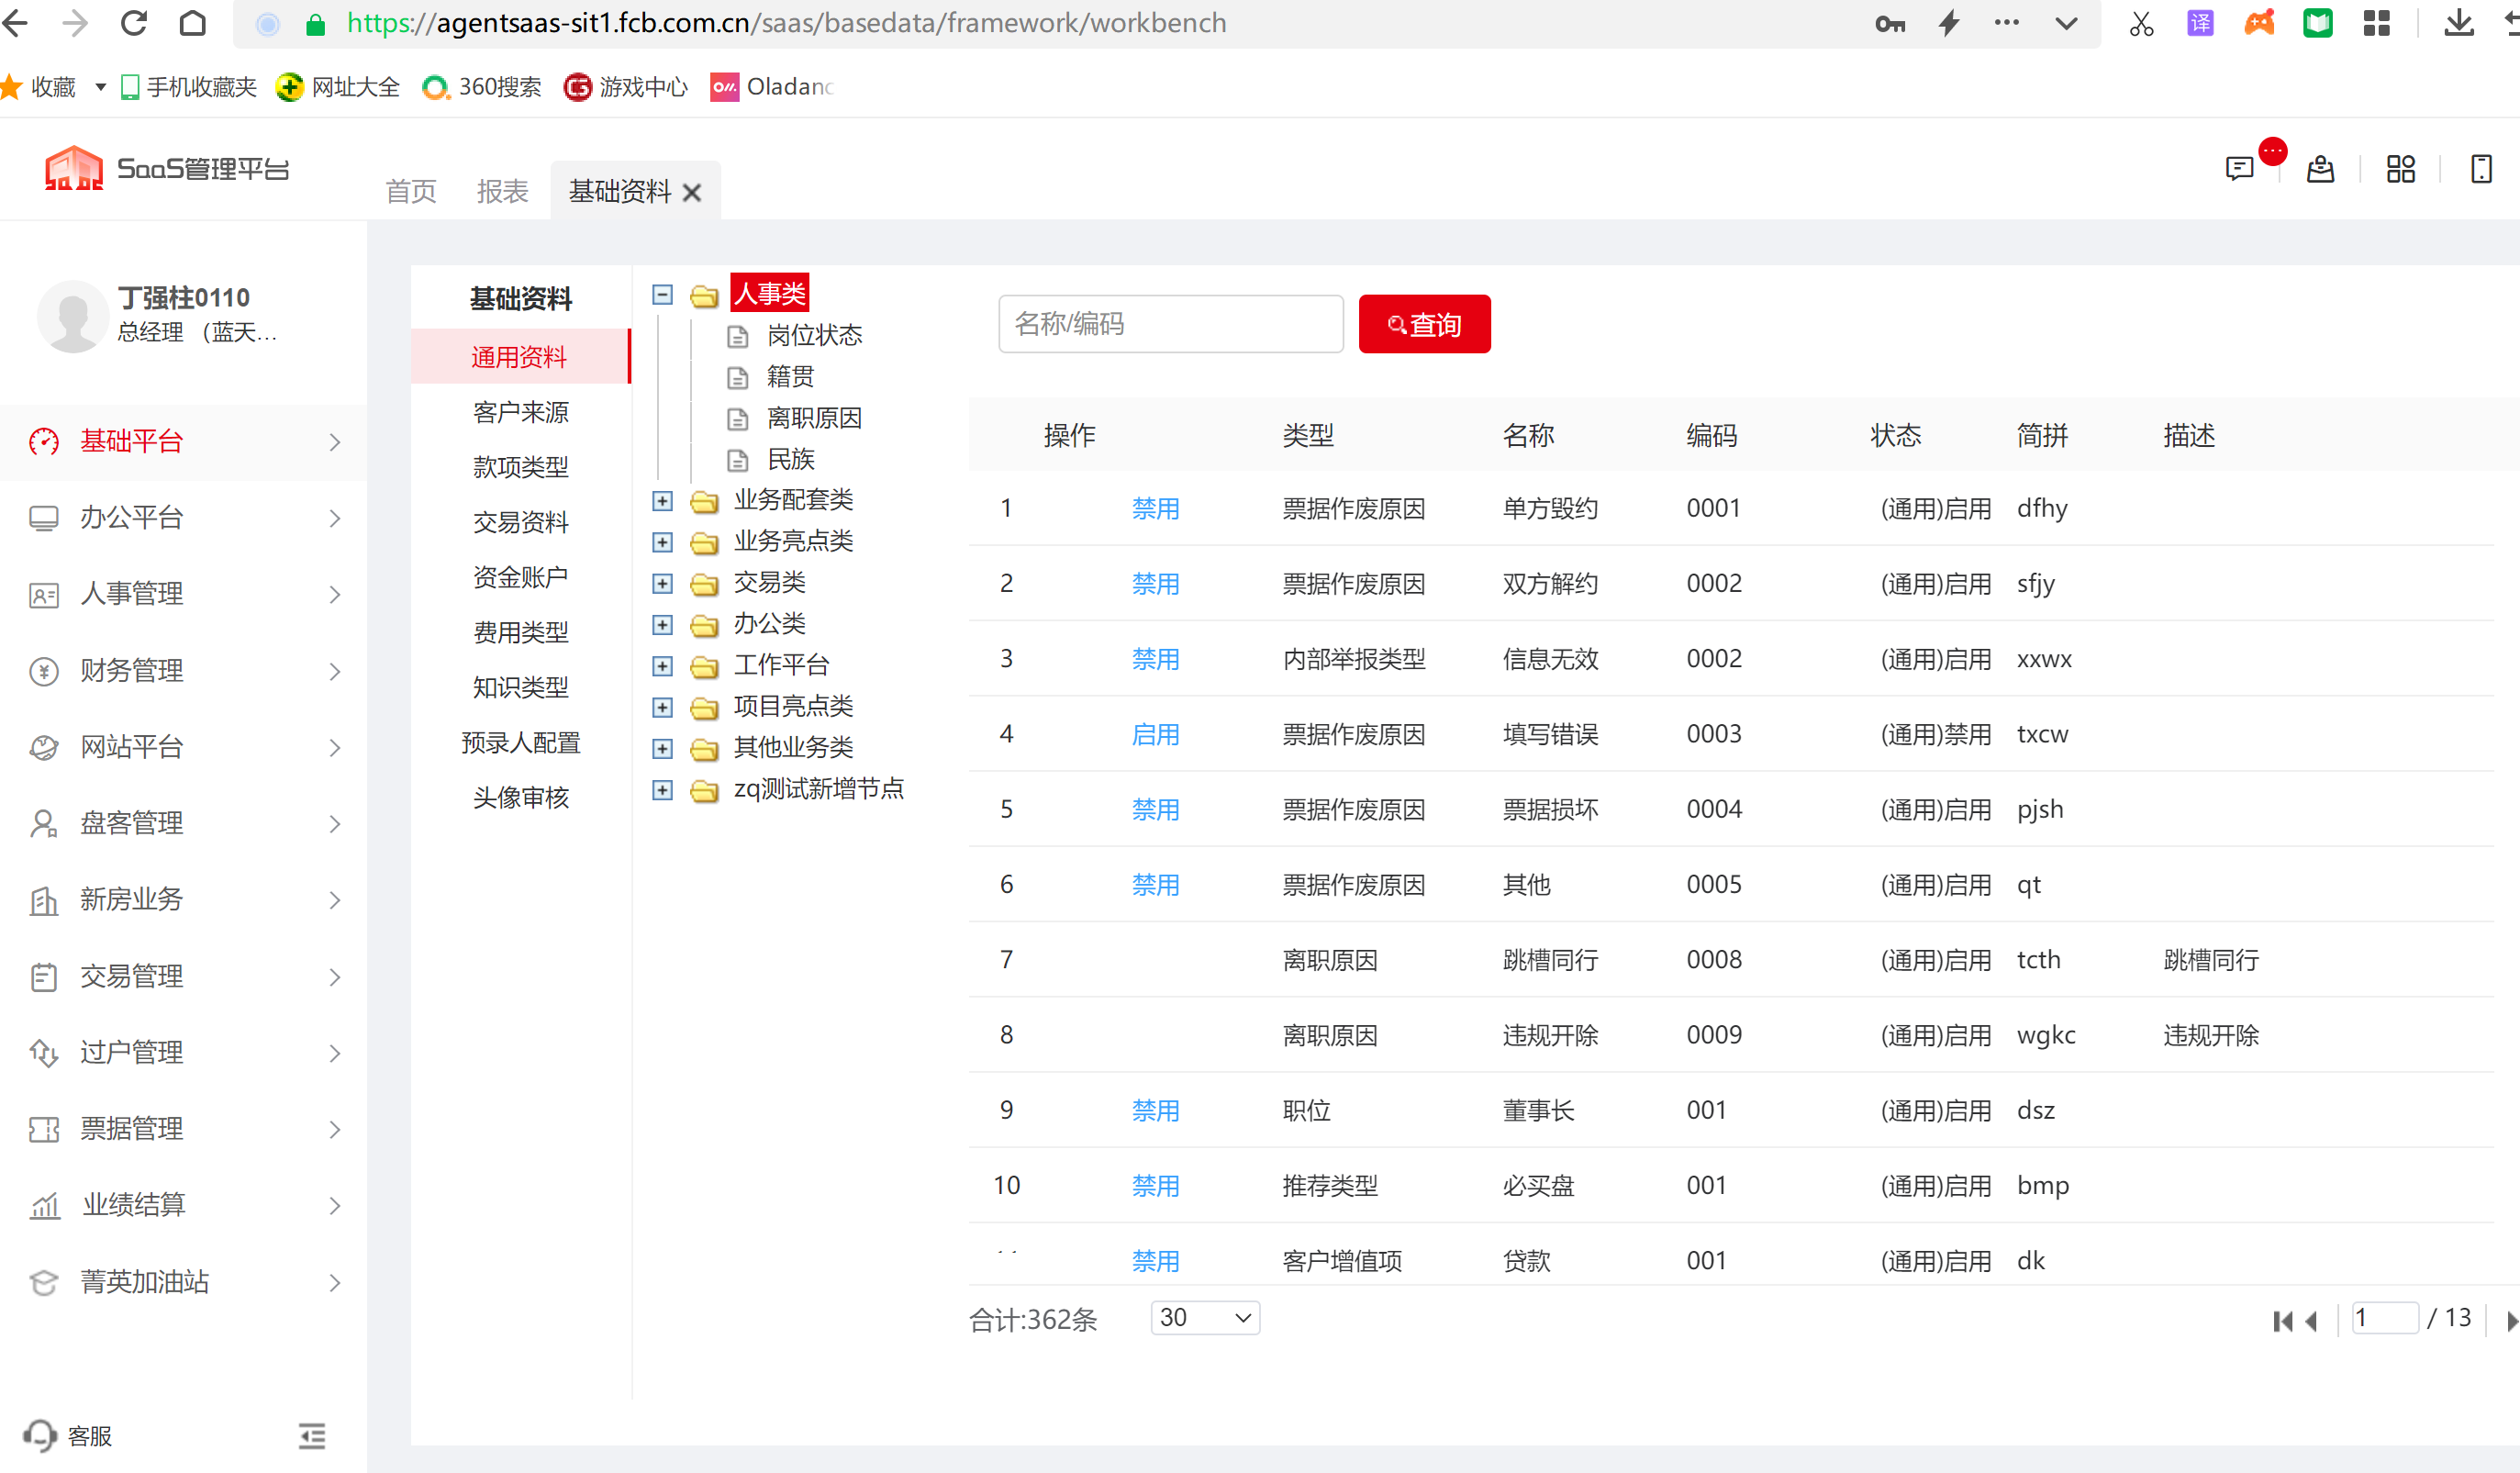
Task: Open 客服 customer service
Action: click(x=68, y=1436)
